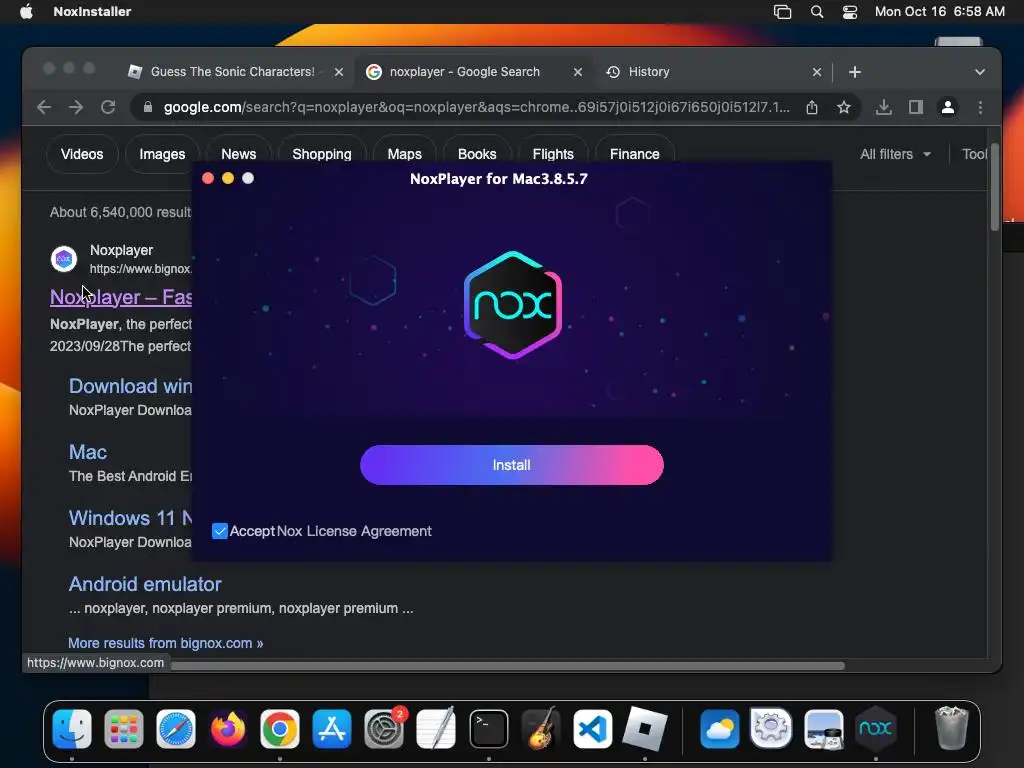Click the Install button in NoxPlayer installer
The width and height of the screenshot is (1024, 768).
click(x=511, y=465)
